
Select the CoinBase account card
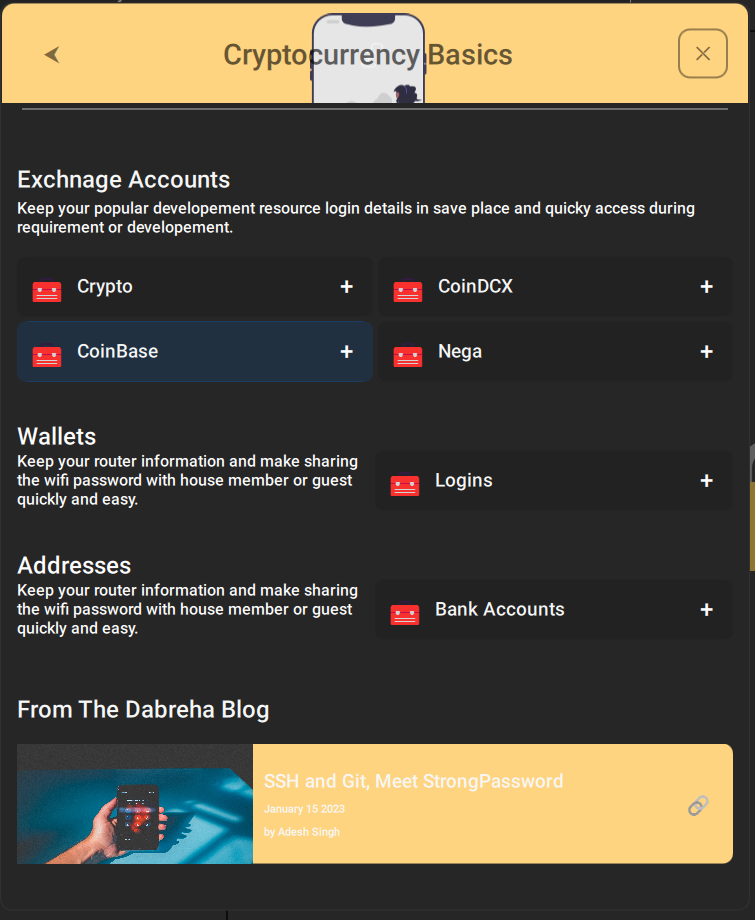point(195,351)
